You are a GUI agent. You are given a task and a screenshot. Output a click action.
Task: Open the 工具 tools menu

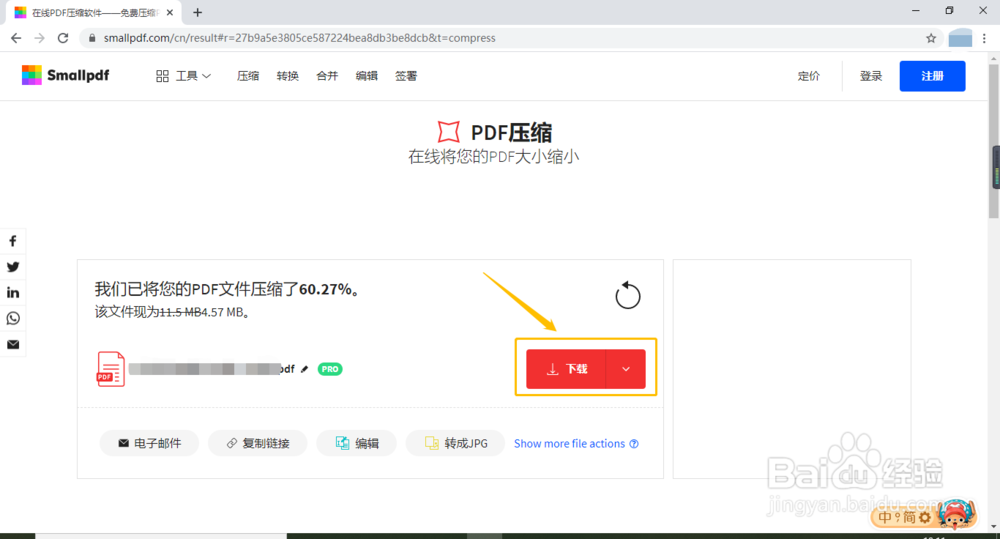[x=183, y=76]
